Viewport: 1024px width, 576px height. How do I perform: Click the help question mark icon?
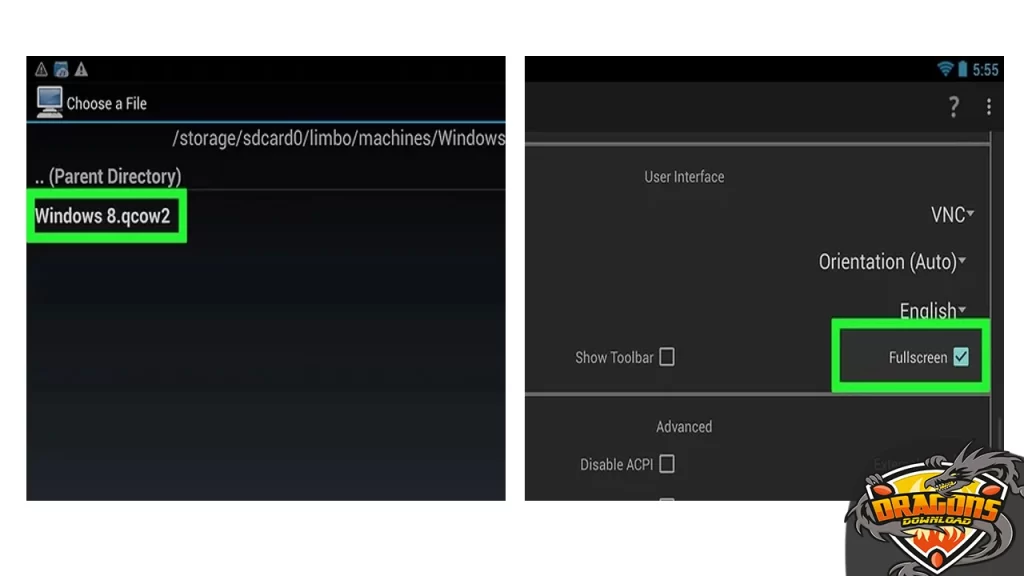pyautogui.click(x=953, y=106)
